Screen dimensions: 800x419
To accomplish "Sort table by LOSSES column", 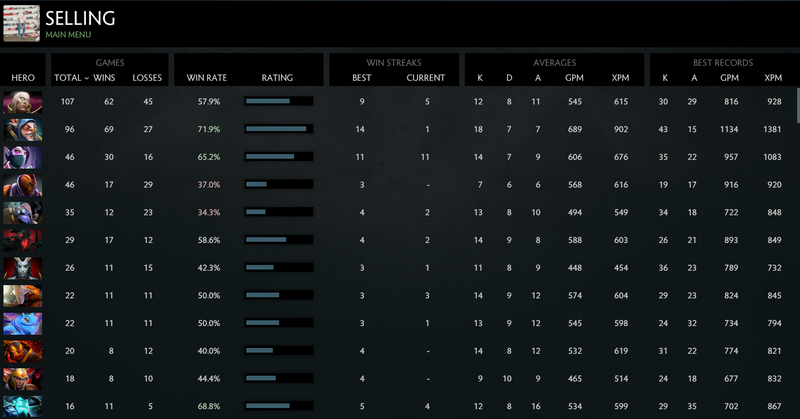I will coord(146,77).
